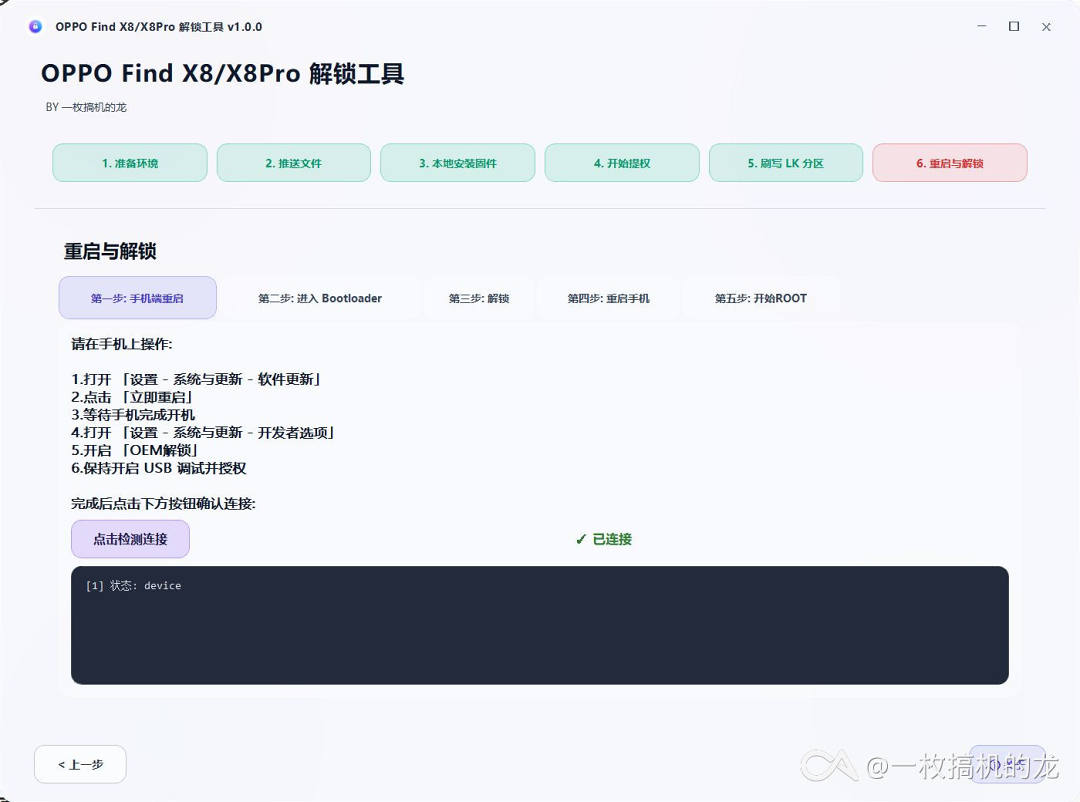Image resolution: width=1080 pixels, height=802 pixels.
Task: Click line 1.打开「设置 - 系统与更新 - 软件更新」
Action: click(196, 380)
